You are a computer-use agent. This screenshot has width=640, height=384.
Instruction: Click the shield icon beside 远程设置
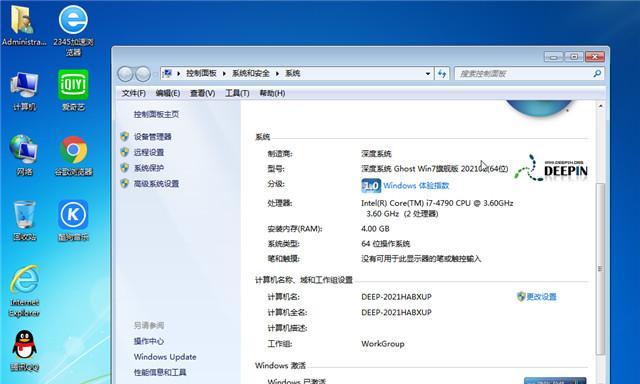(x=125, y=152)
